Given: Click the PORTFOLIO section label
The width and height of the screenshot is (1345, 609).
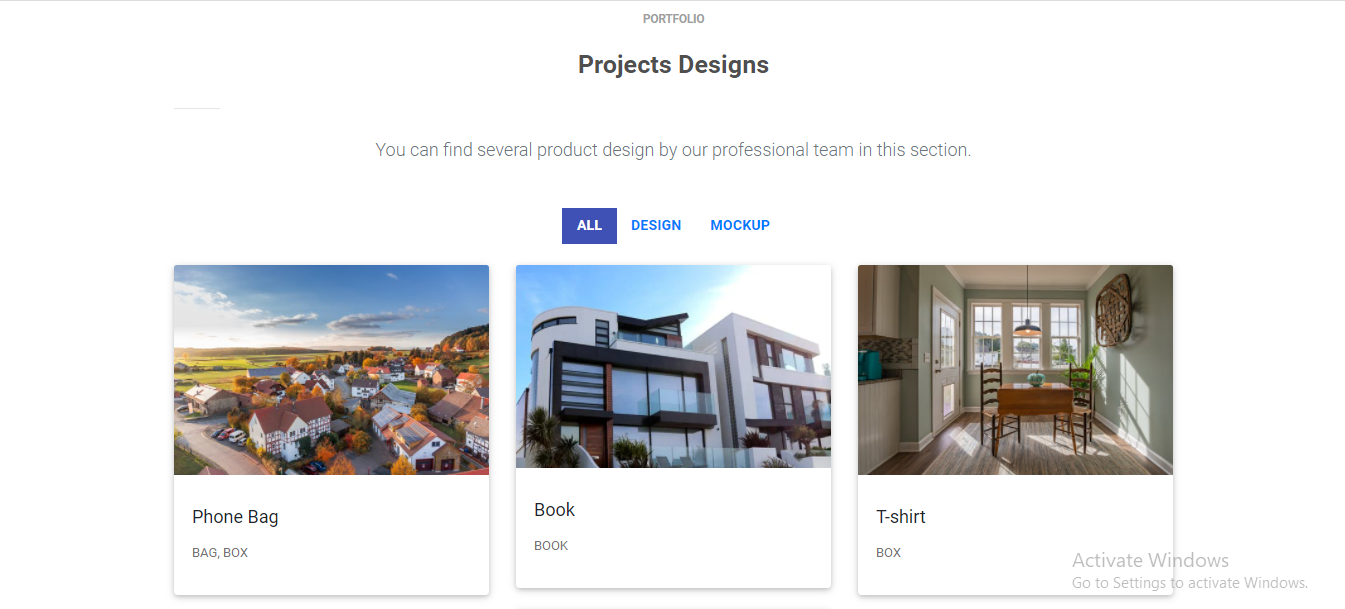Looking at the screenshot, I should click(673, 19).
